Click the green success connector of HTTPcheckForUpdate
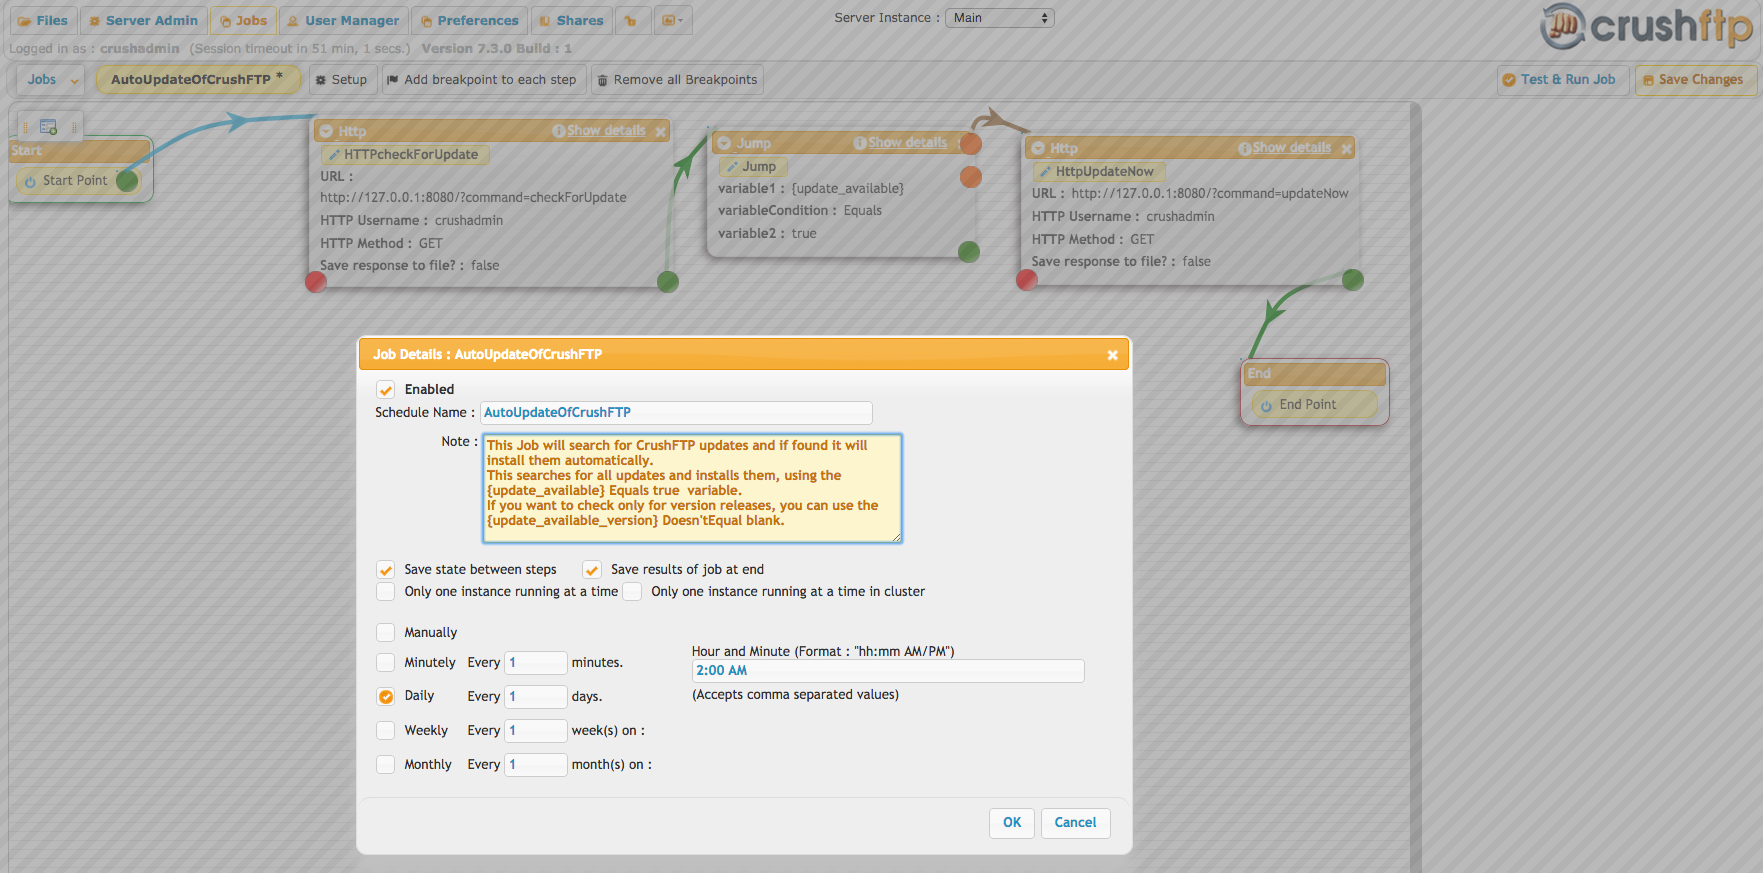 pos(668,282)
